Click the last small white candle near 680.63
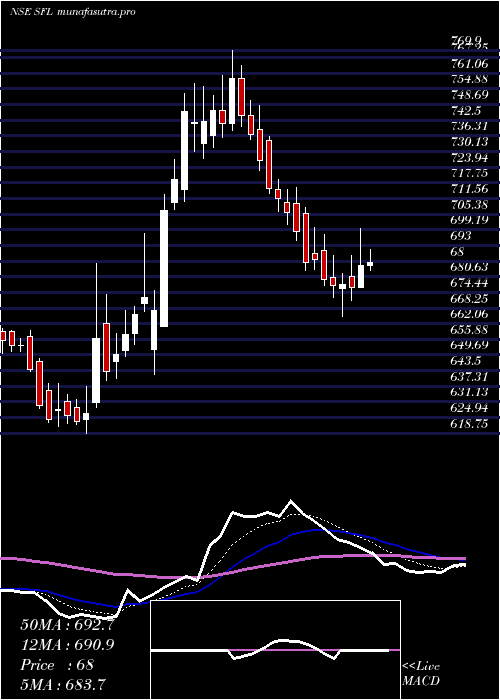Screen dimensions: 500x700 (x=370, y=264)
